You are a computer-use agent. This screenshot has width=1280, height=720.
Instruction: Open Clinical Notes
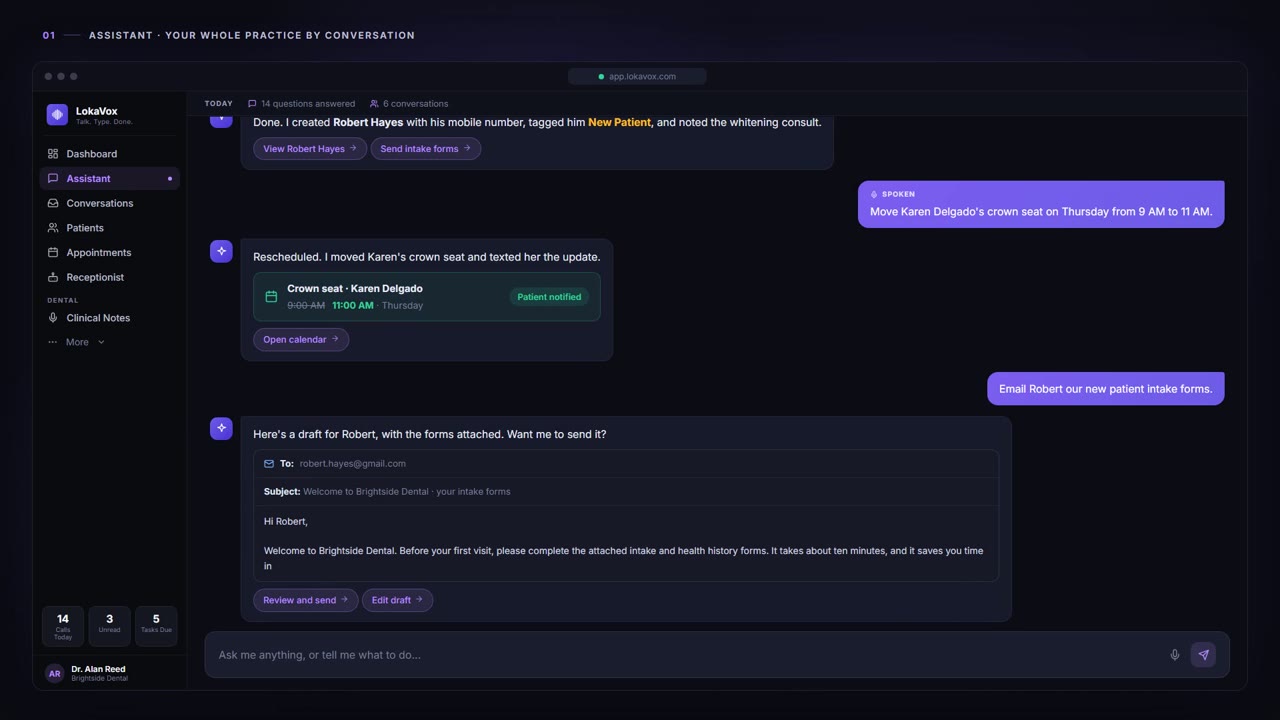pos(110,318)
